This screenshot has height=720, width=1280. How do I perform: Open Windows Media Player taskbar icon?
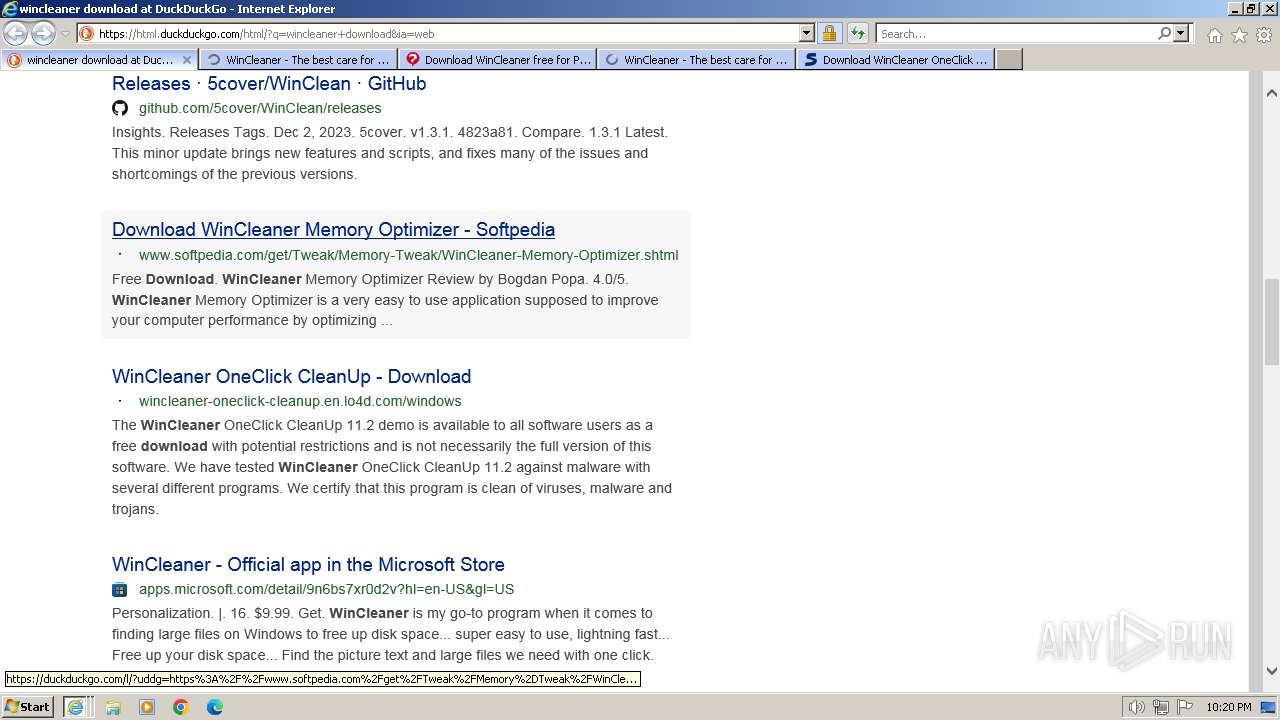coord(147,707)
